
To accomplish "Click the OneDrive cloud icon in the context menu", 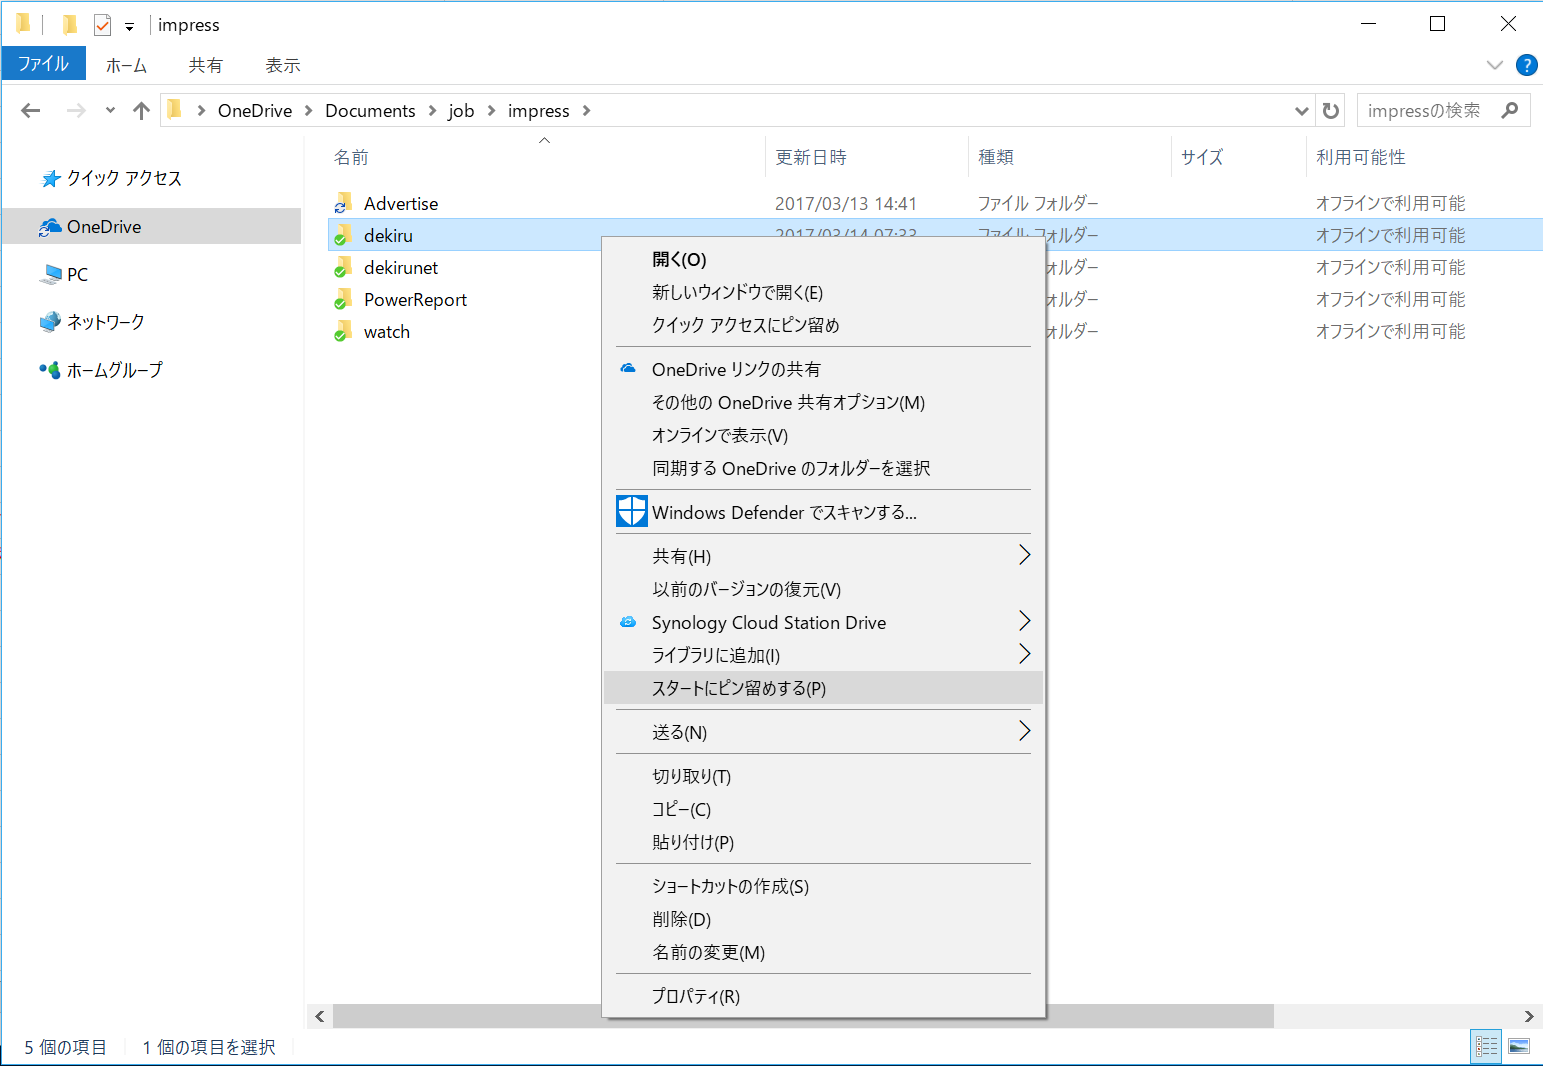I will tap(628, 369).
